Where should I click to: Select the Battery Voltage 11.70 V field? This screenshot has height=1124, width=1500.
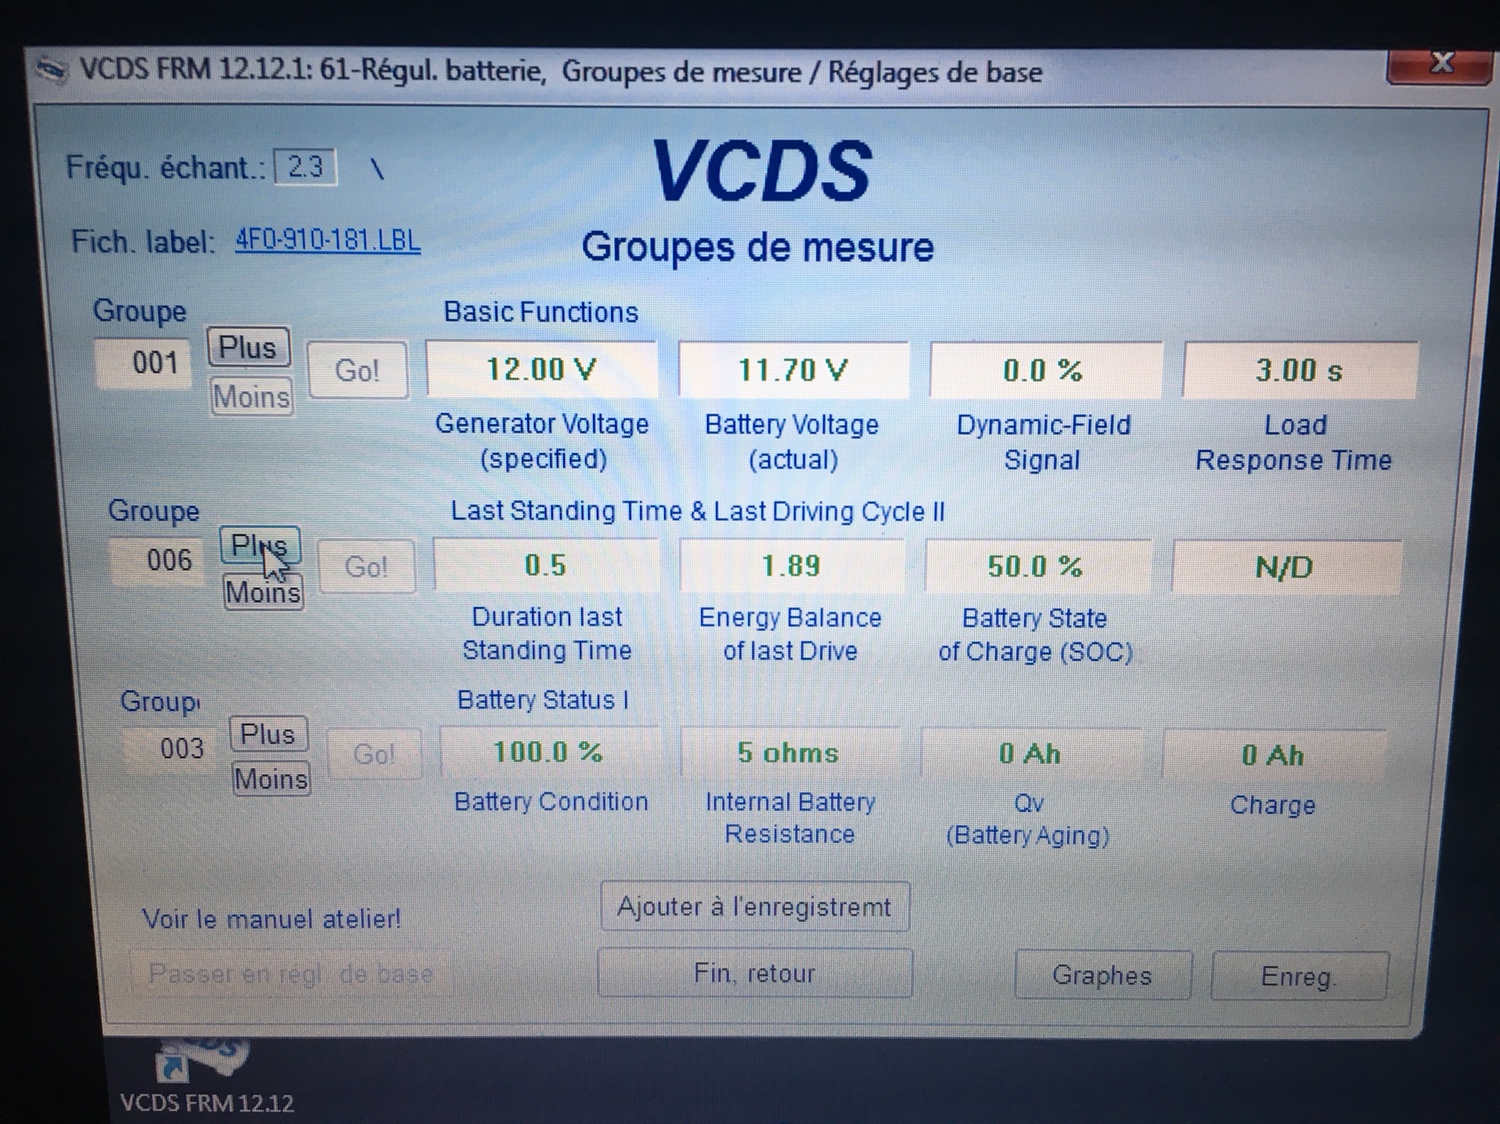793,370
